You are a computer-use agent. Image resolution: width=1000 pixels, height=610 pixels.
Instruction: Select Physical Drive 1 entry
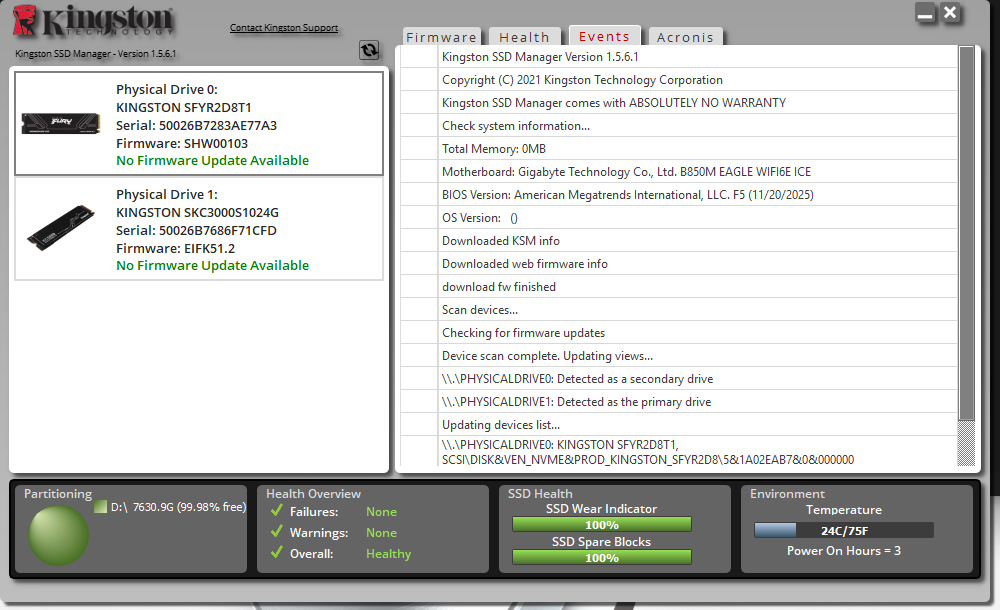(x=199, y=228)
